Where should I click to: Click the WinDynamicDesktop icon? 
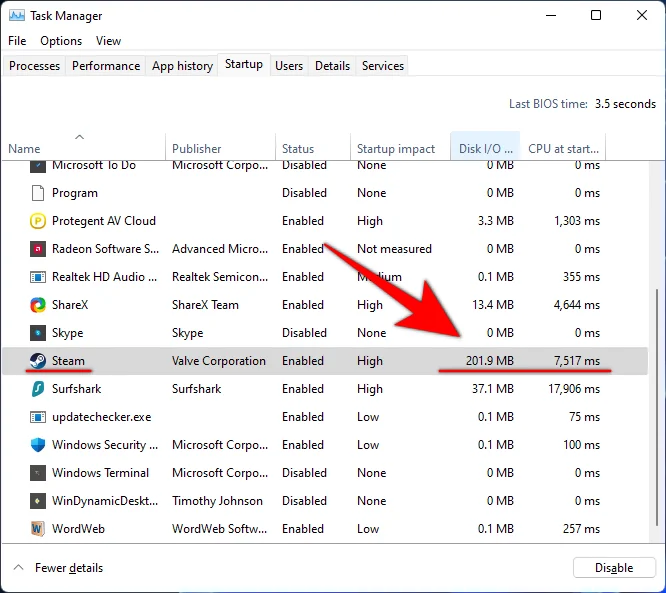tap(38, 501)
